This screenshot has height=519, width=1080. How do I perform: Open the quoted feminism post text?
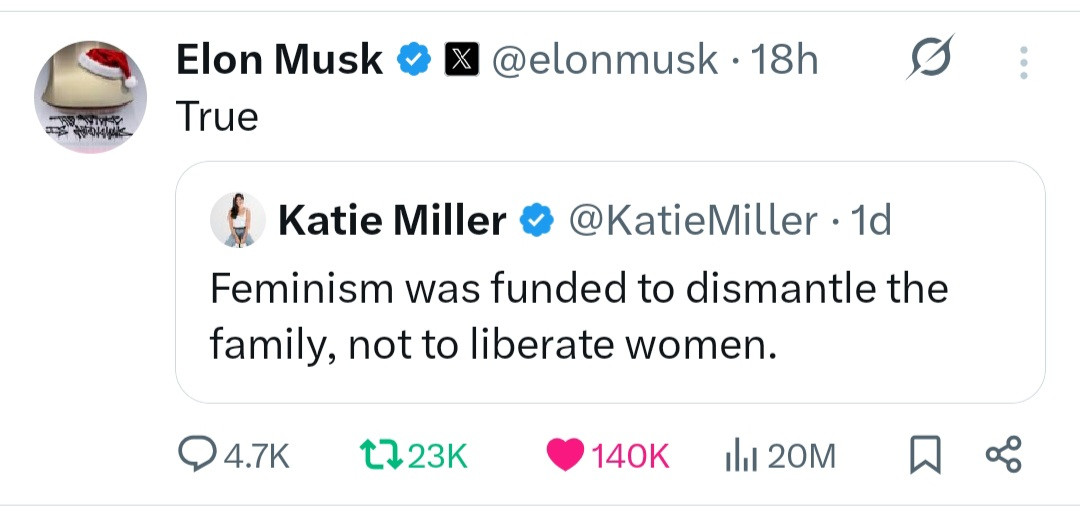(x=578, y=316)
